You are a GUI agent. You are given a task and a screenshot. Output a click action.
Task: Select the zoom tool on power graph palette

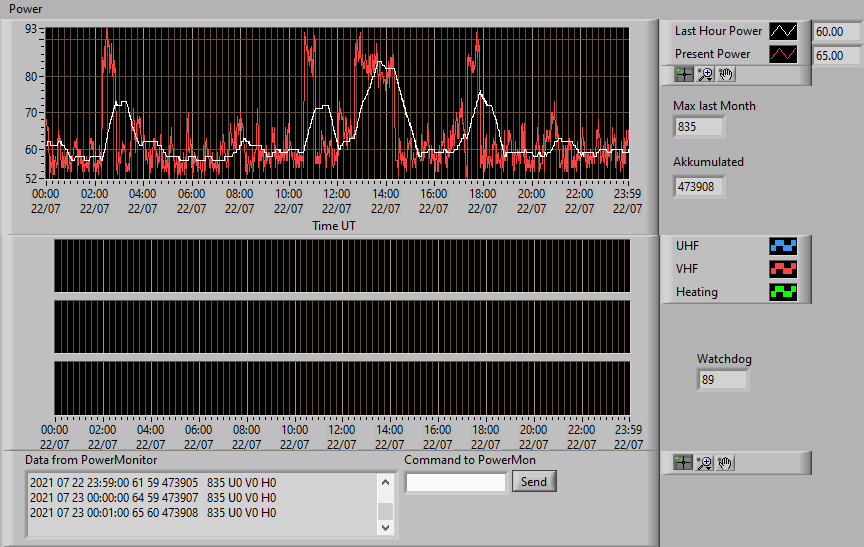point(705,74)
